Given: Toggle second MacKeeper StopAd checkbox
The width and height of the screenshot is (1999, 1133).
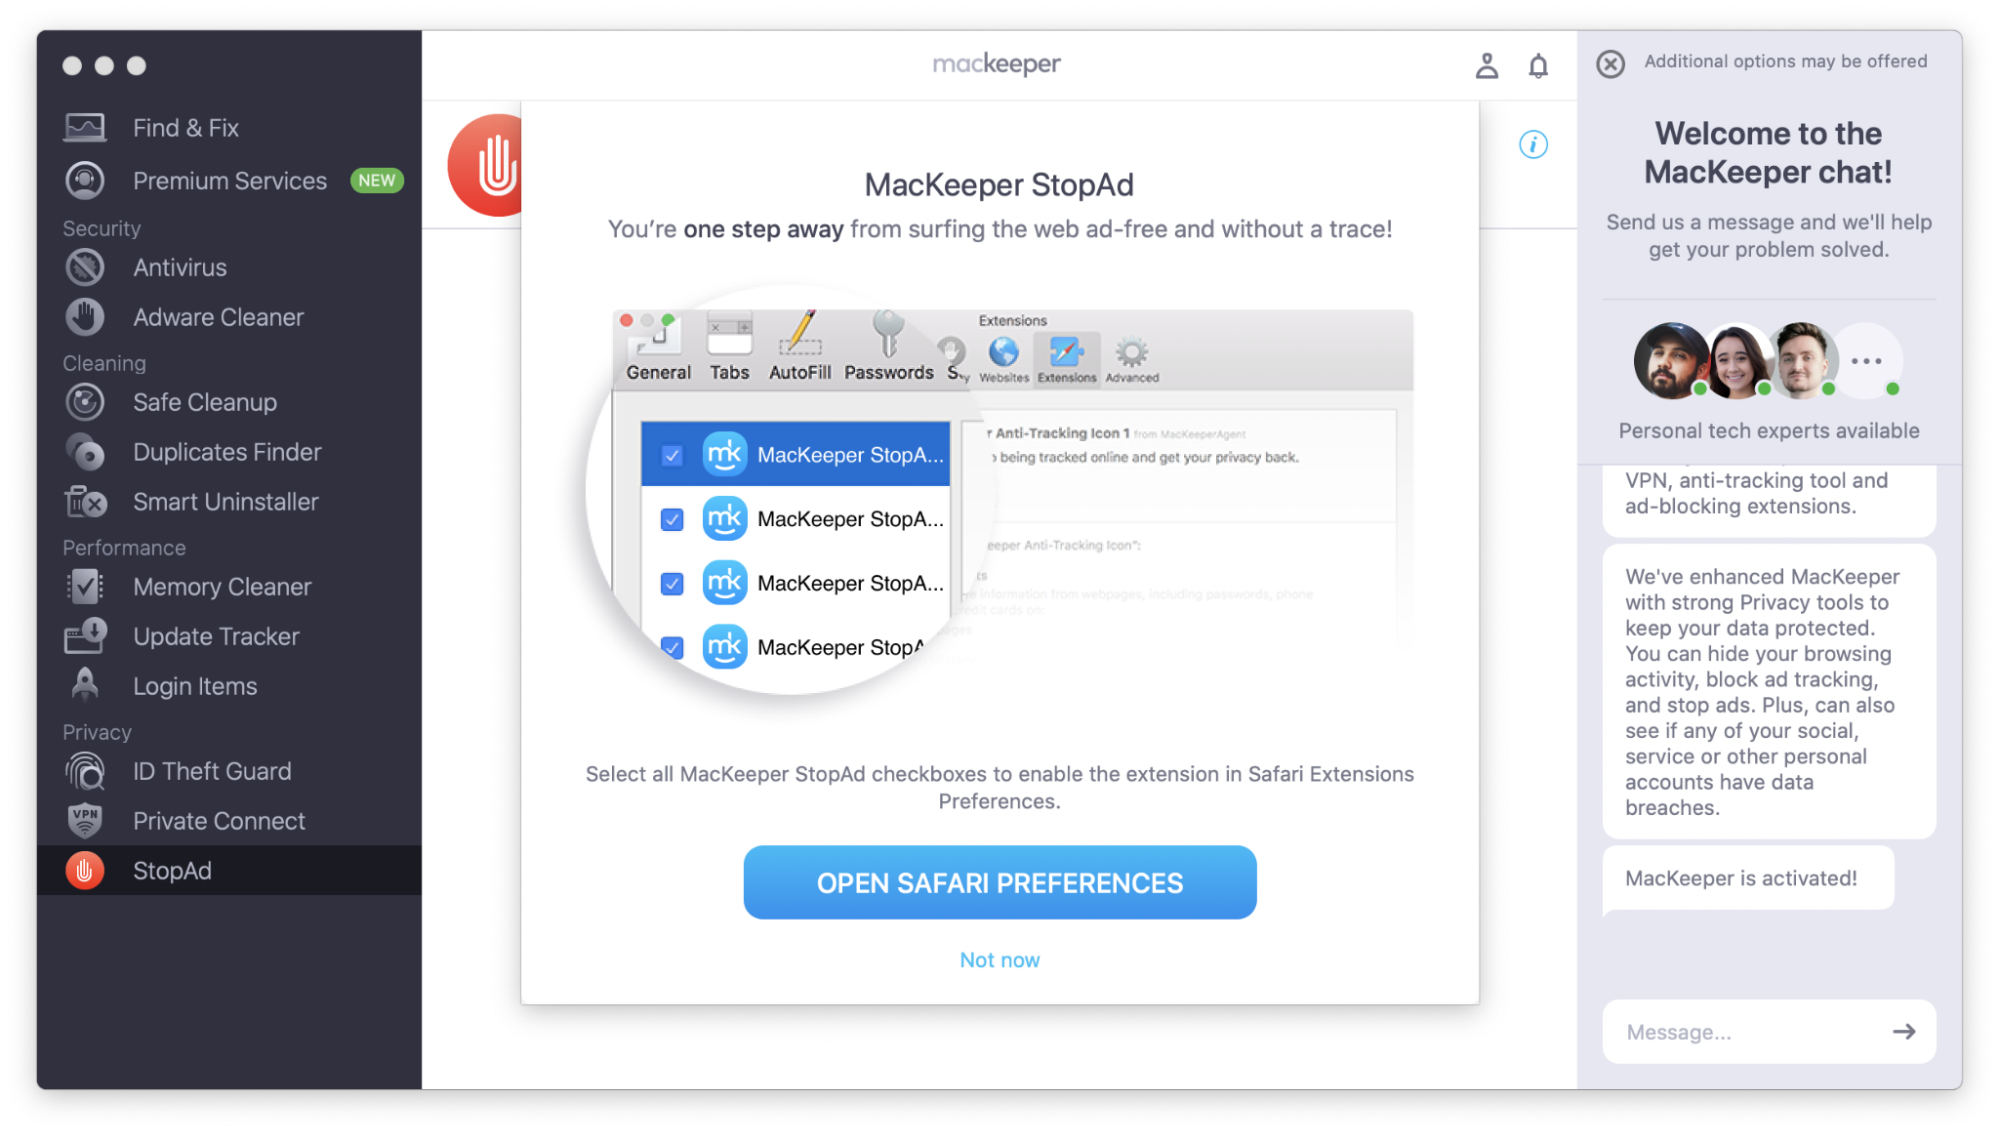Looking at the screenshot, I should point(671,518).
